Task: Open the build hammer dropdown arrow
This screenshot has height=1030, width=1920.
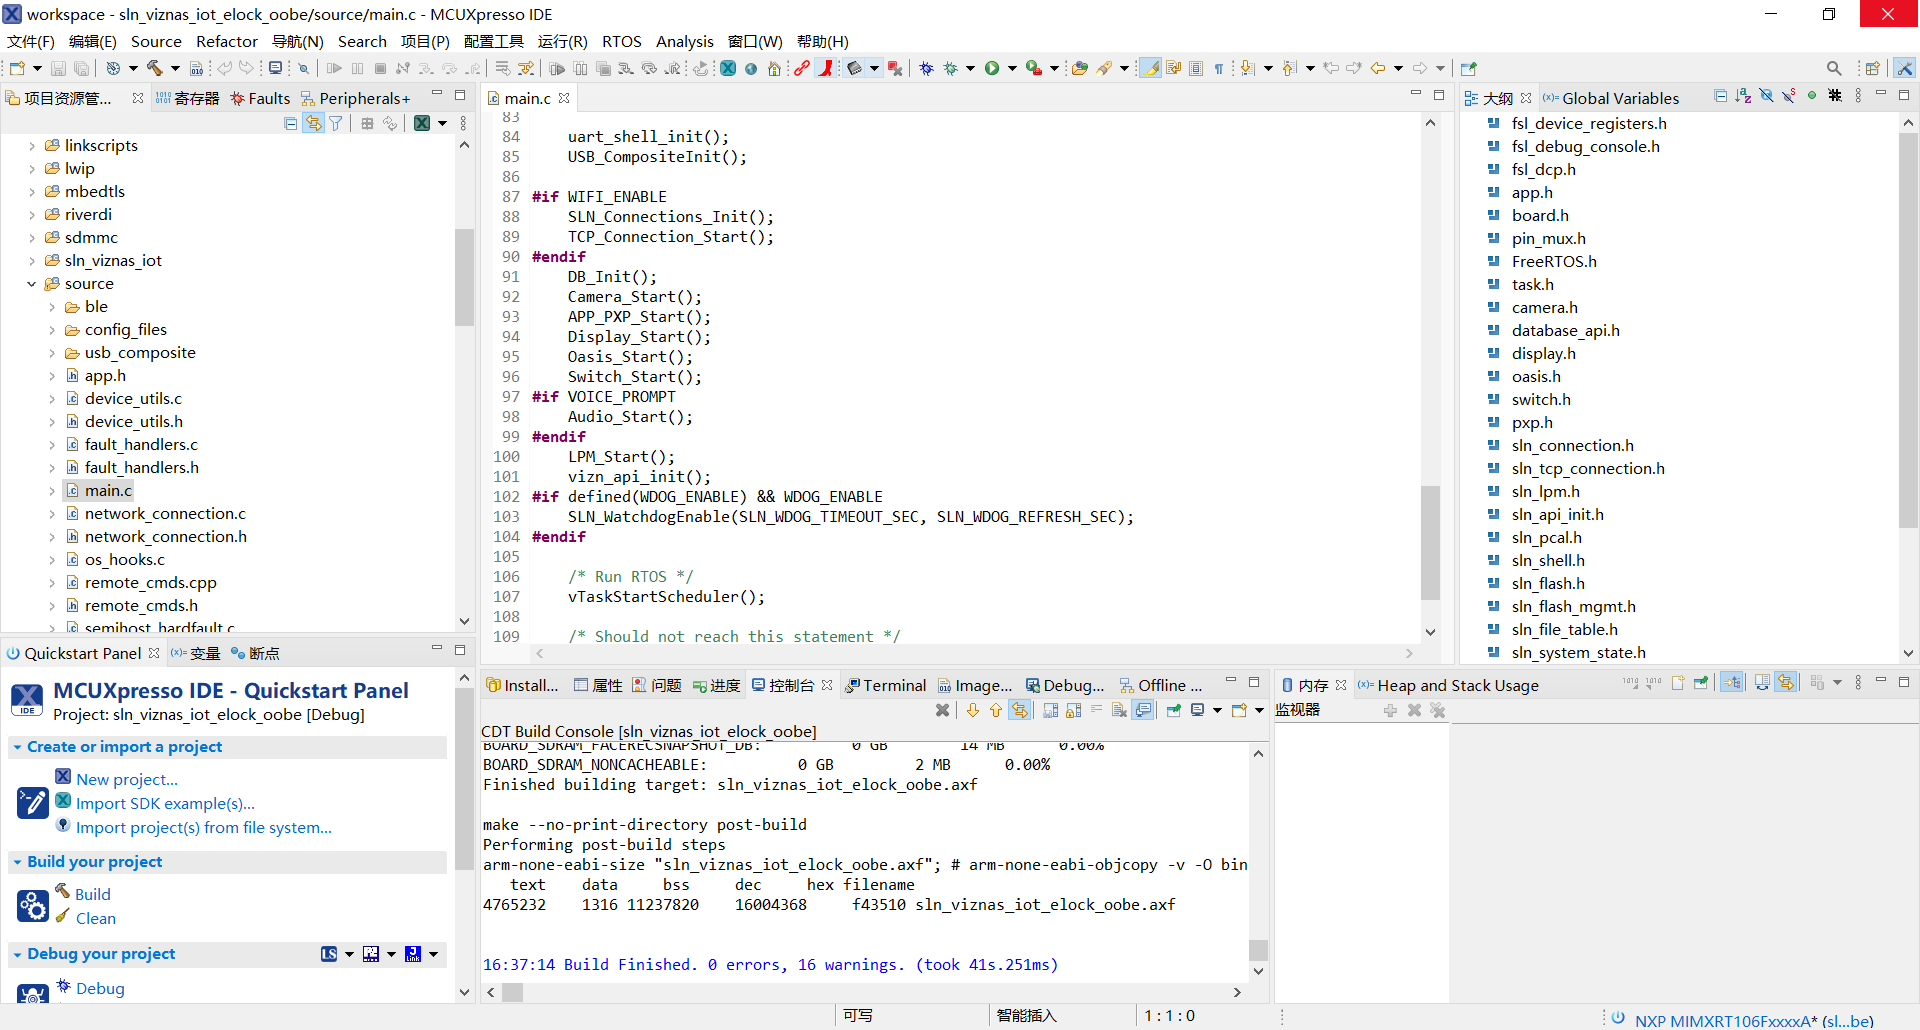Action: 175,68
